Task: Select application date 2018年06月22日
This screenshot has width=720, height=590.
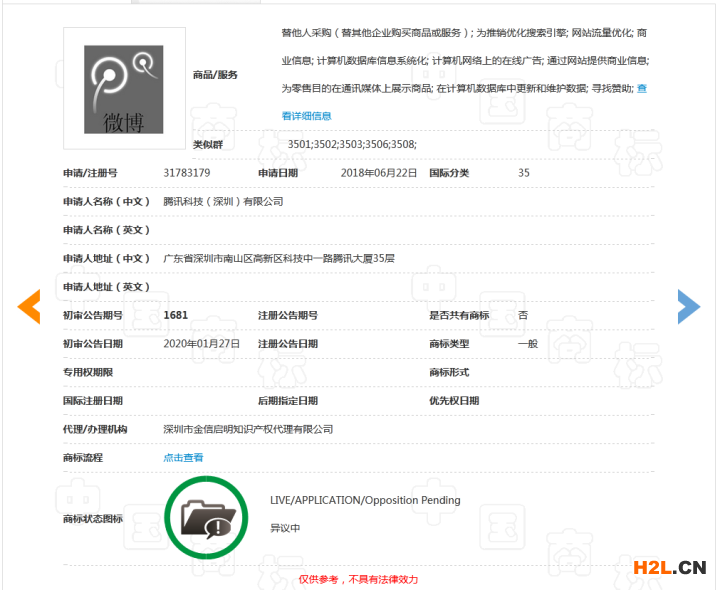Action: [x=379, y=173]
